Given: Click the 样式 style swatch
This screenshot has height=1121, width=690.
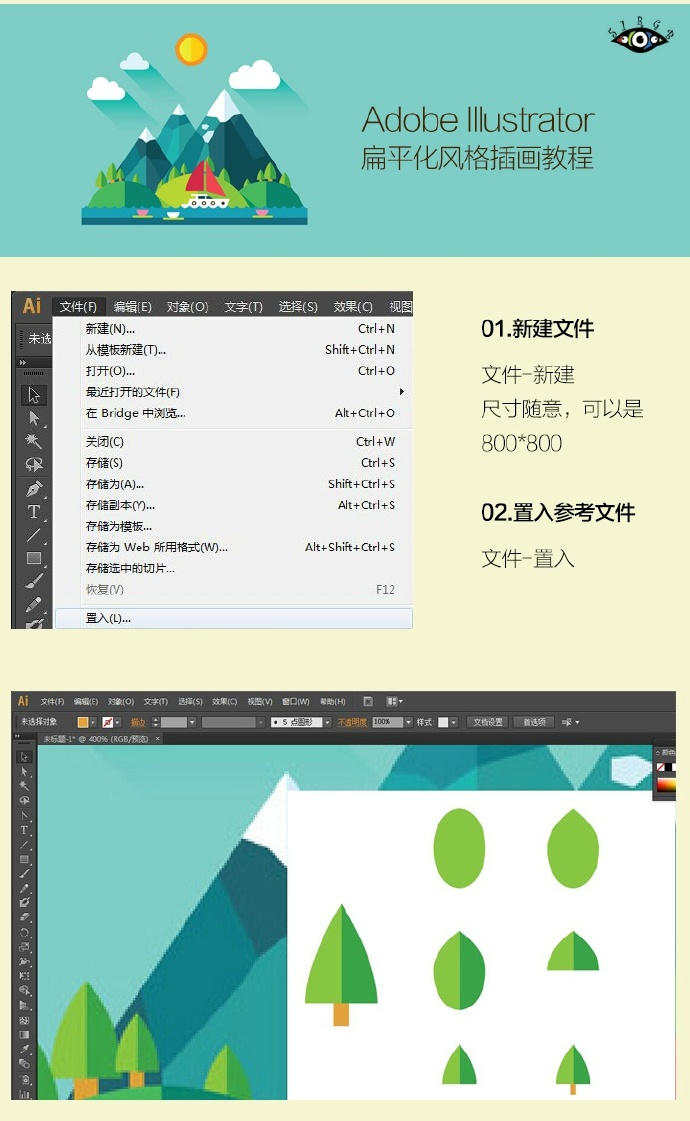Looking at the screenshot, I should pos(443,722).
